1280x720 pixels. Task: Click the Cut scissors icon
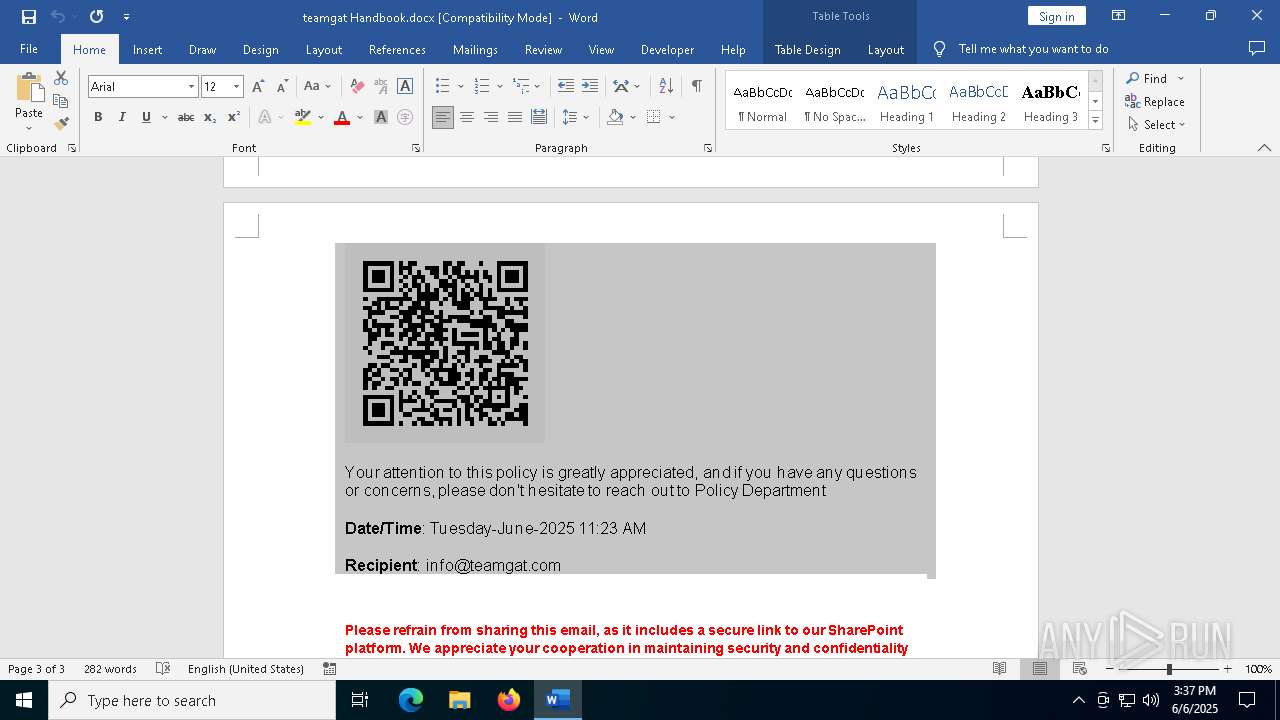[61, 78]
